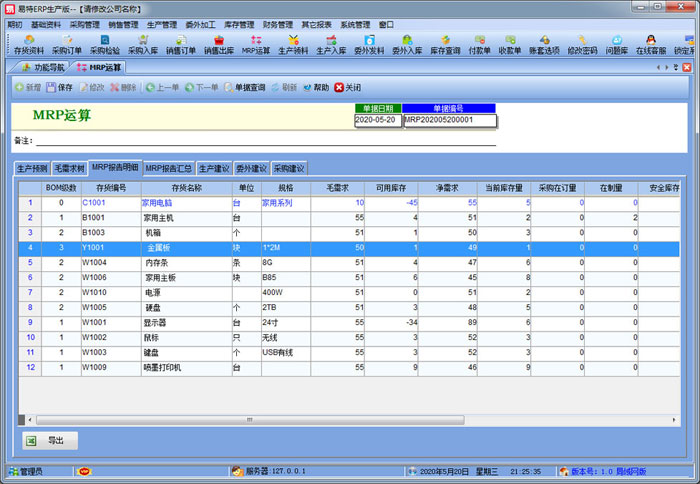Open the 存货资料 inventory data toolbar icon
The height and width of the screenshot is (484, 700).
(x=28, y=44)
